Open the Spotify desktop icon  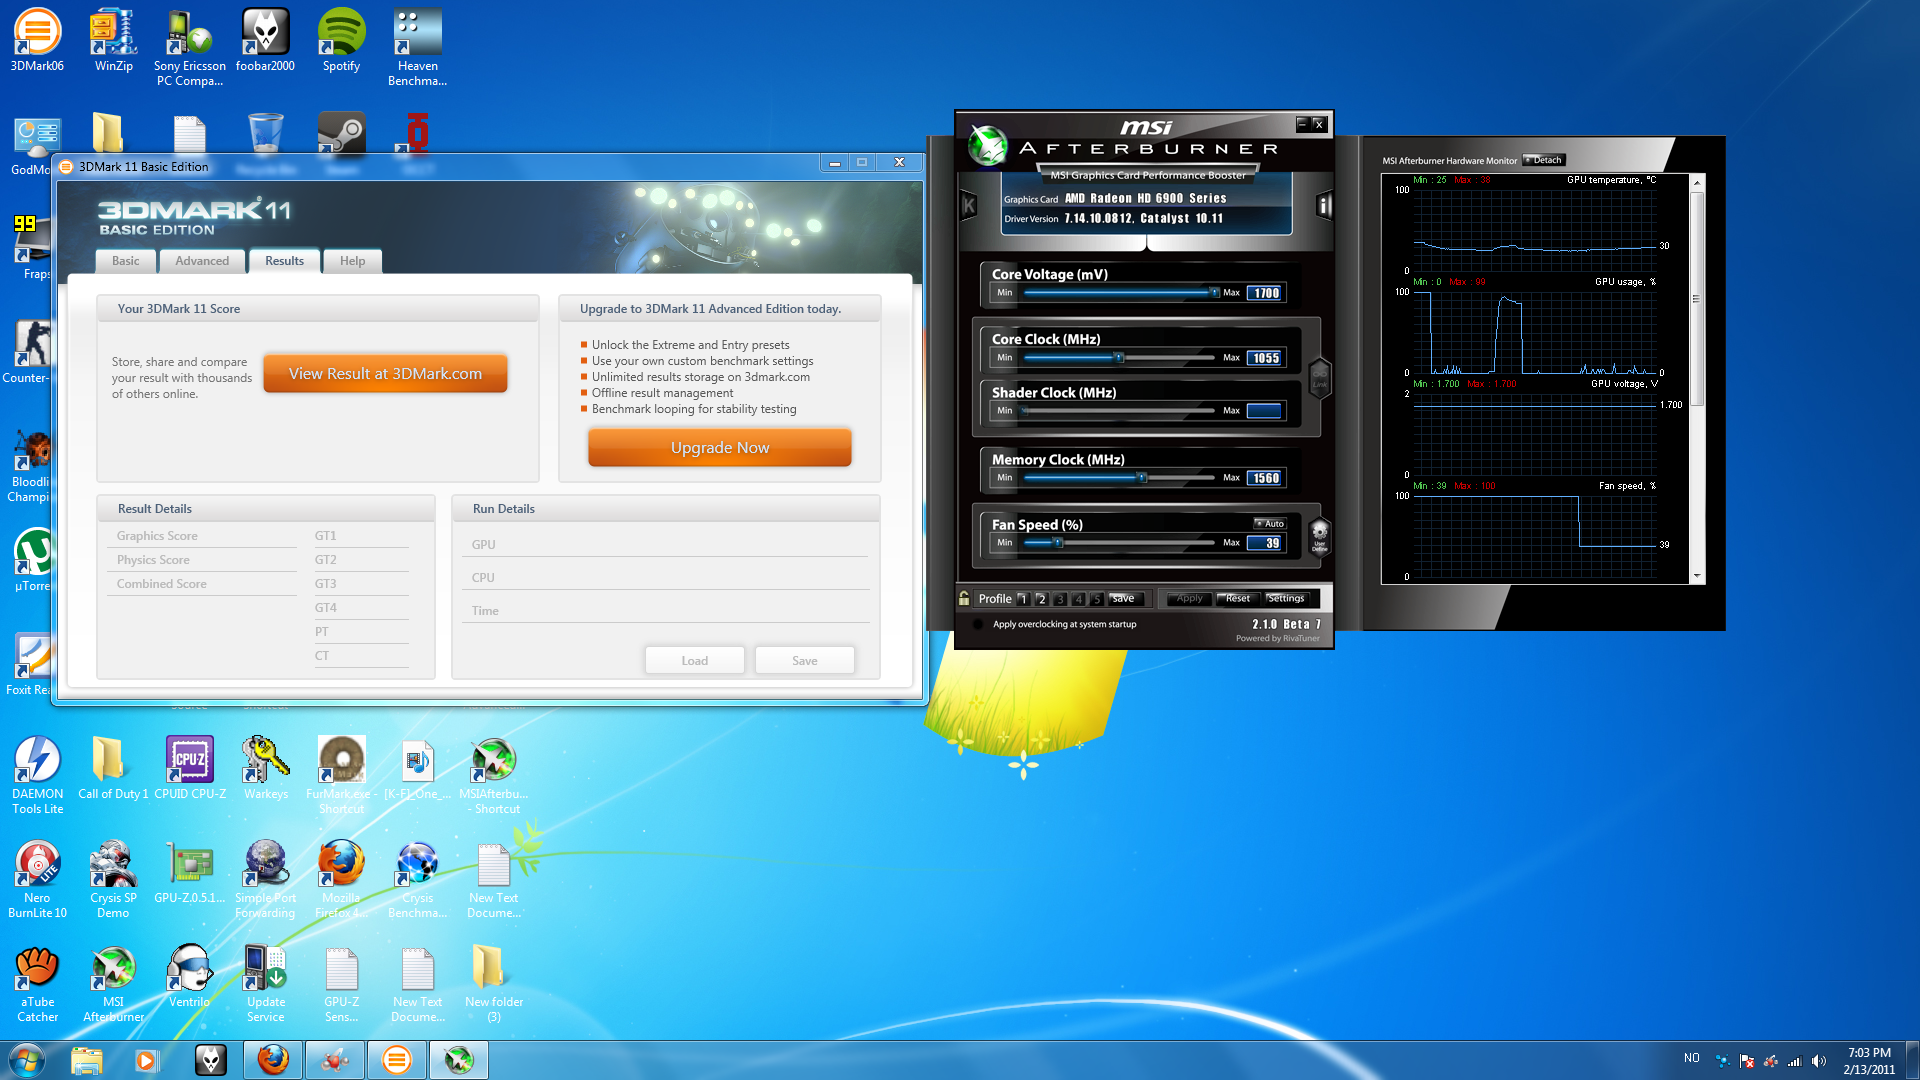341,40
